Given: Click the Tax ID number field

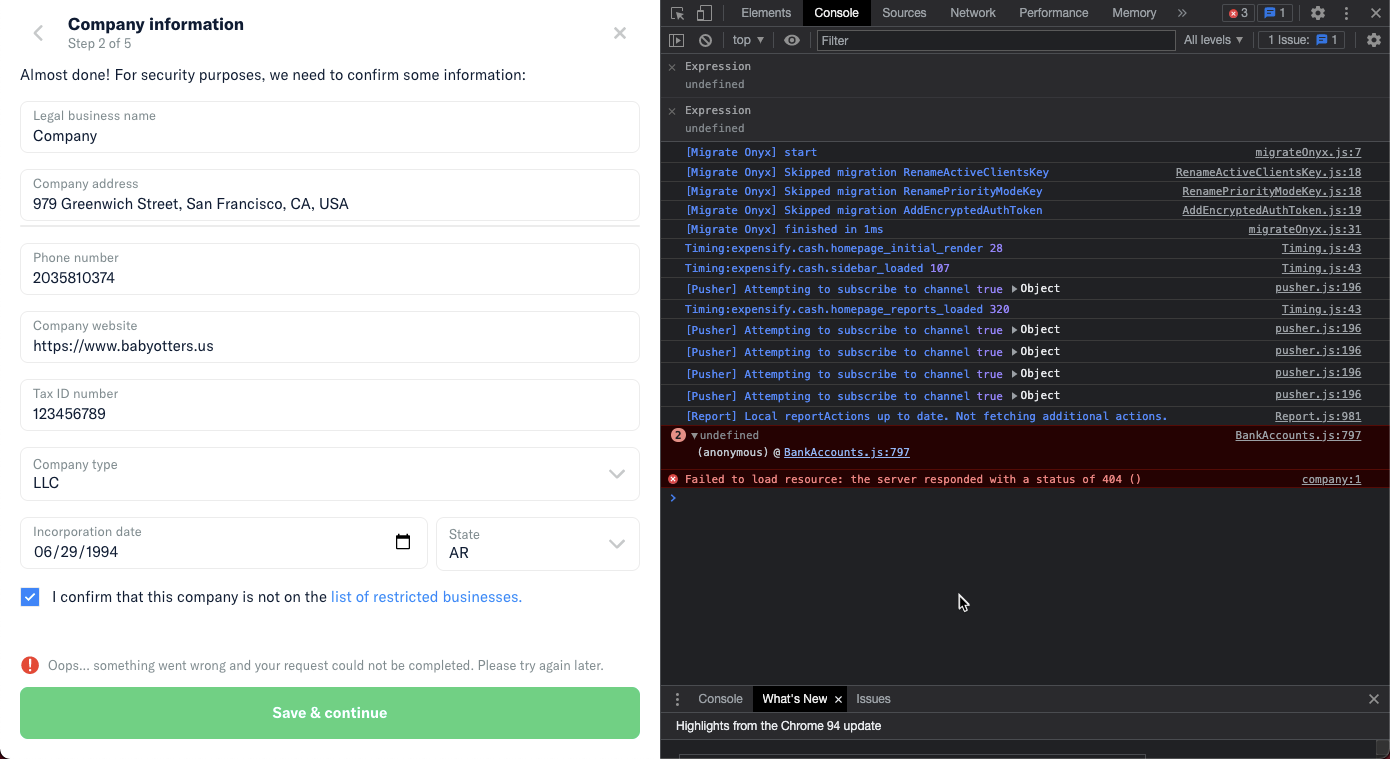Looking at the screenshot, I should click(330, 405).
